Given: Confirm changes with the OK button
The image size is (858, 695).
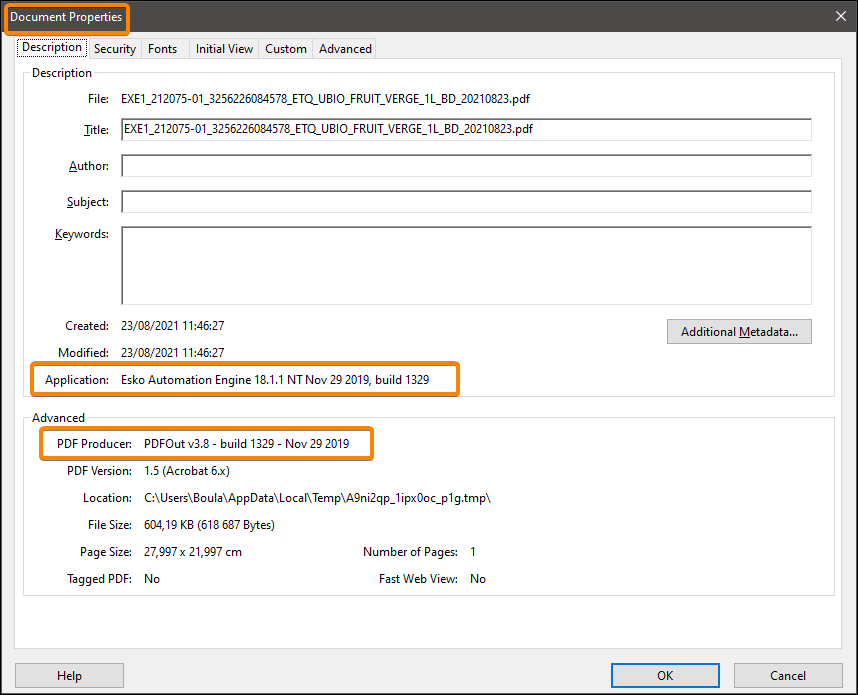Looking at the screenshot, I should tap(664, 675).
